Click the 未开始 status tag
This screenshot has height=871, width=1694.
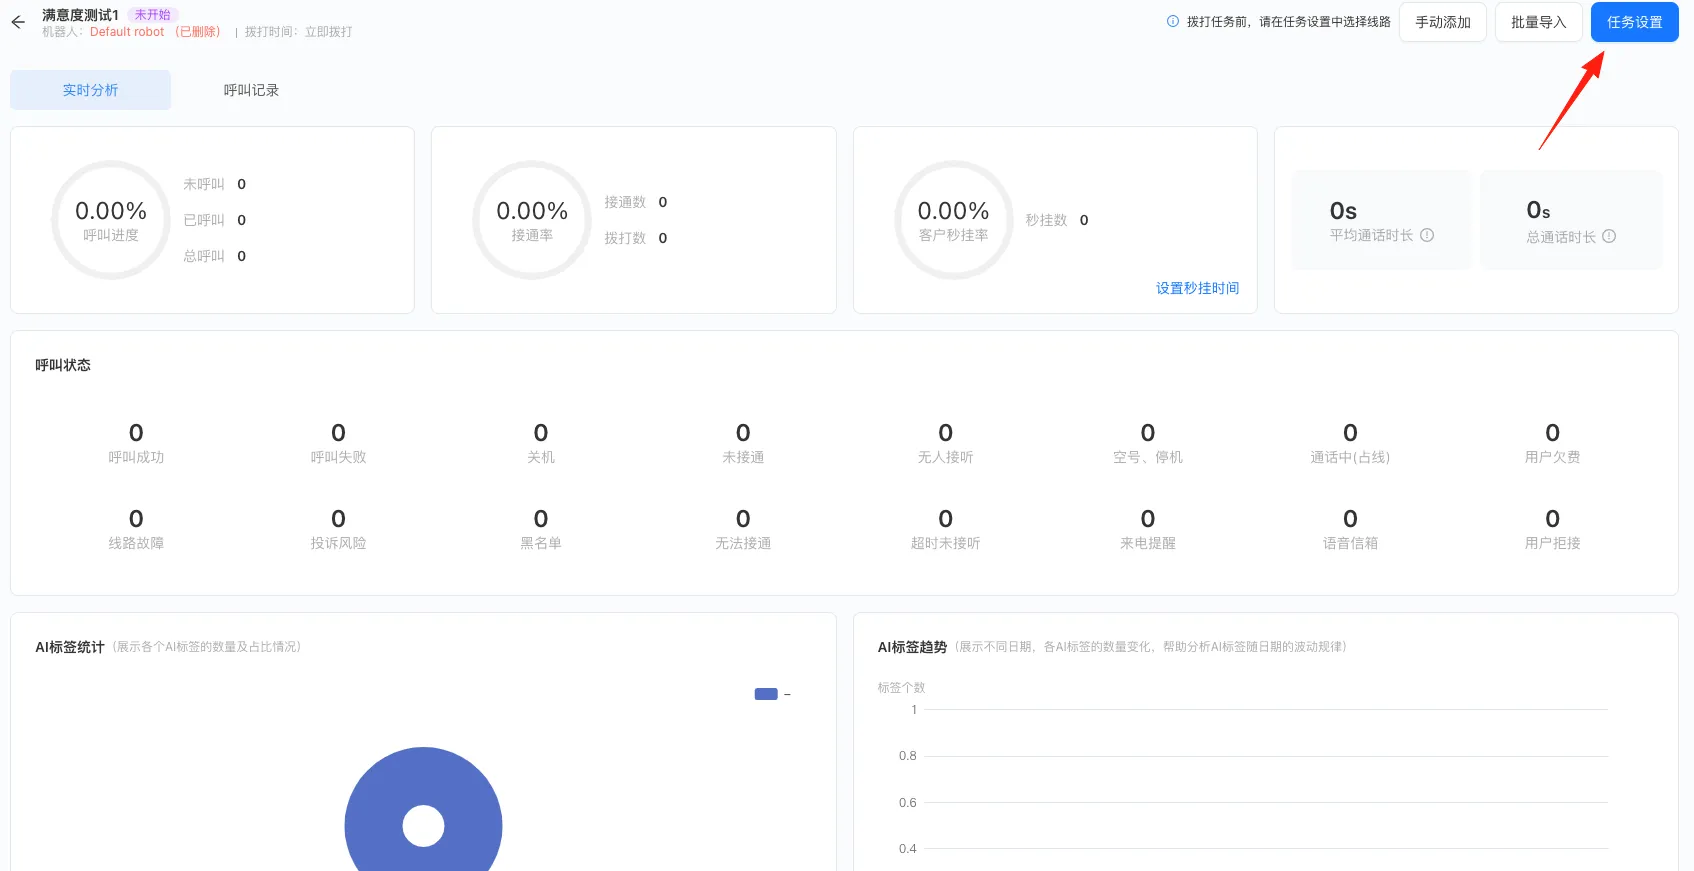(153, 15)
